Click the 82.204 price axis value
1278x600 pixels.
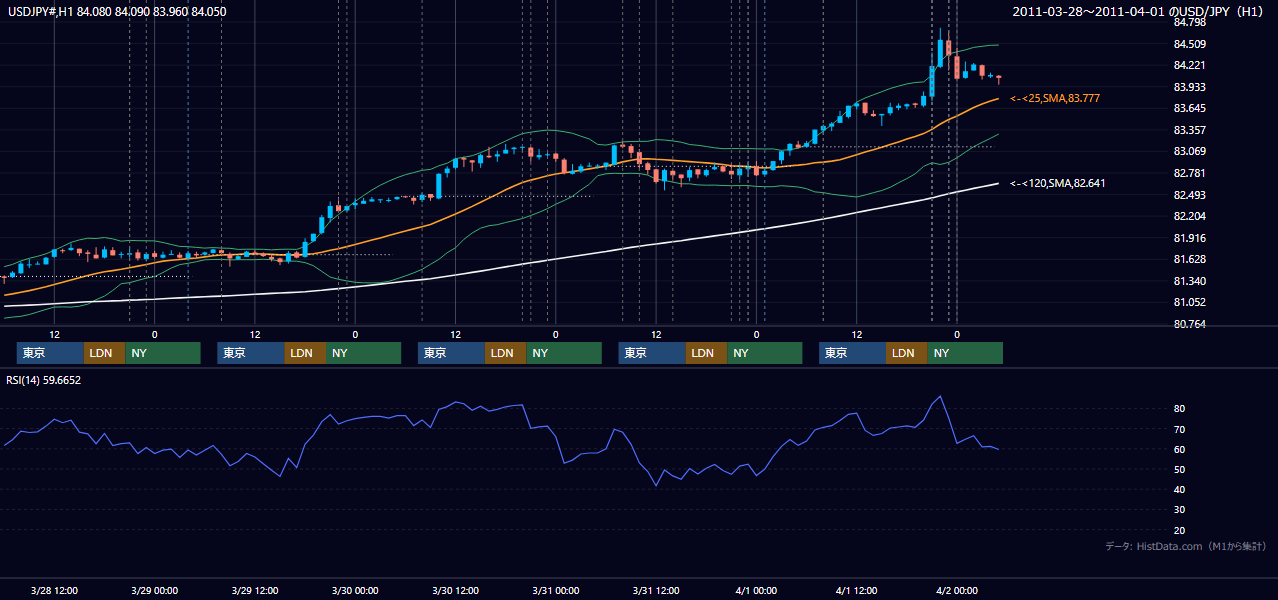1189,216
